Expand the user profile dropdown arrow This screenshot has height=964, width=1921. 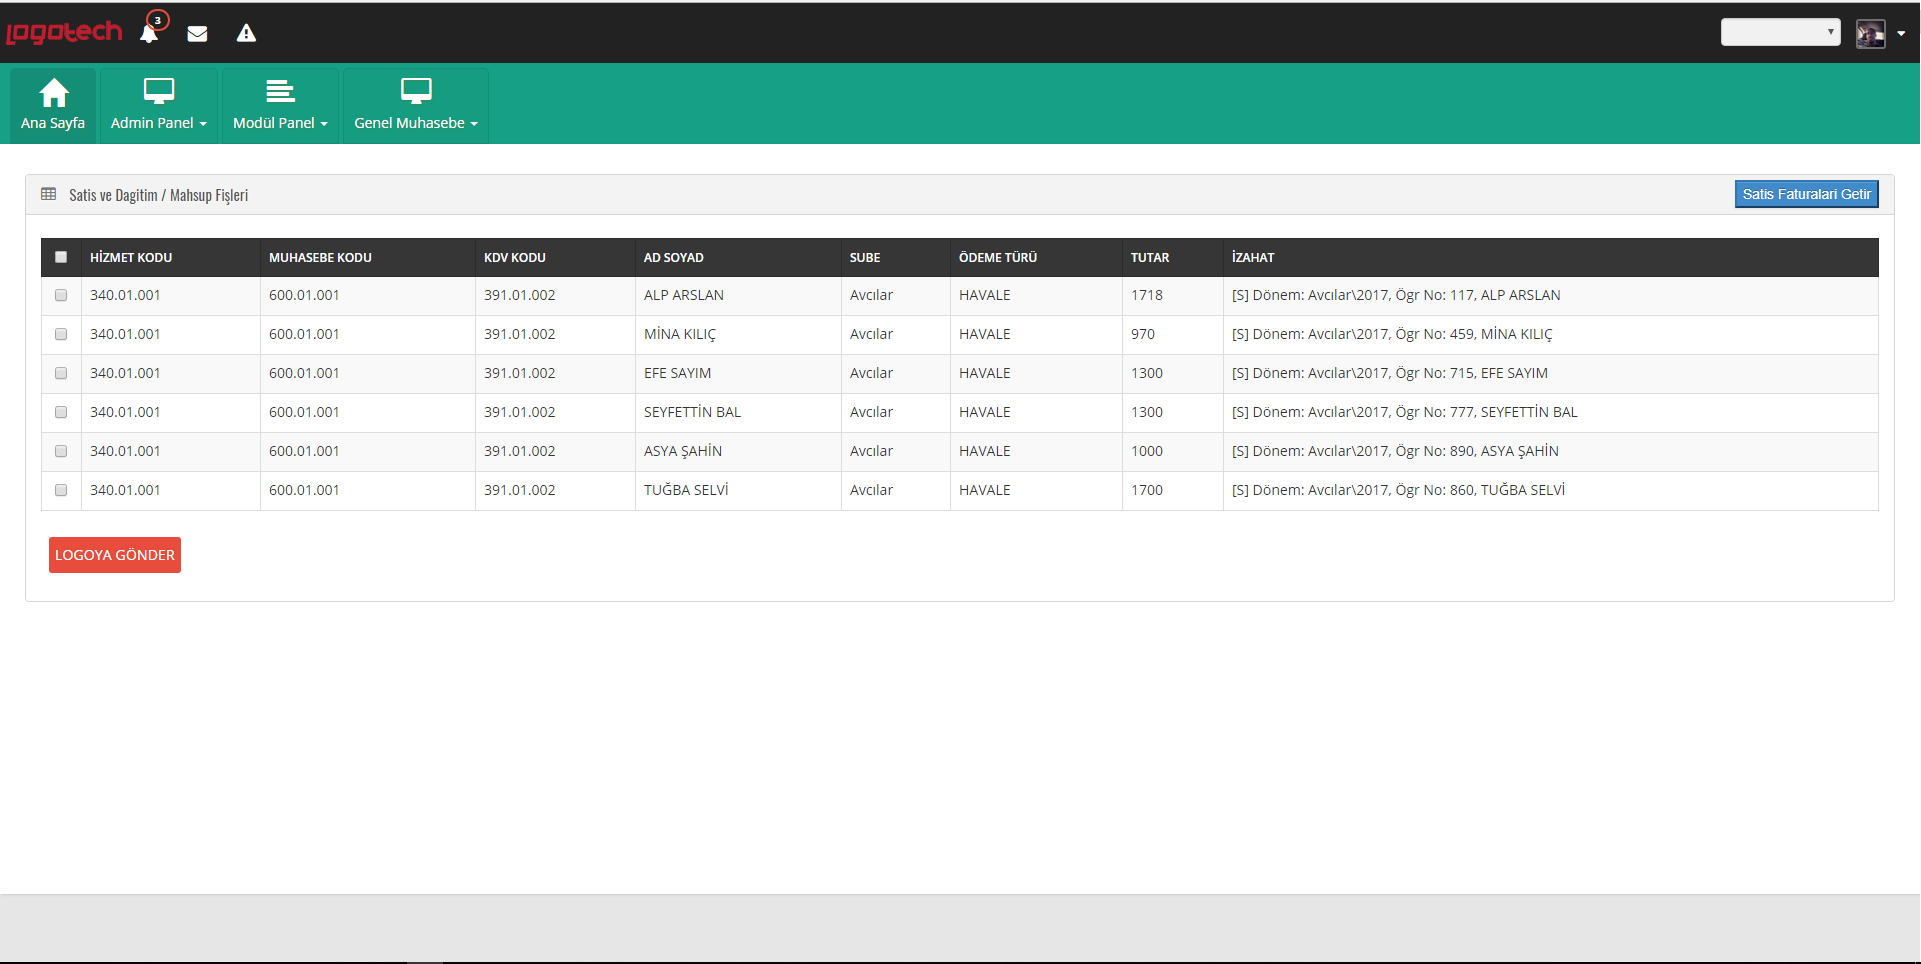[1901, 33]
